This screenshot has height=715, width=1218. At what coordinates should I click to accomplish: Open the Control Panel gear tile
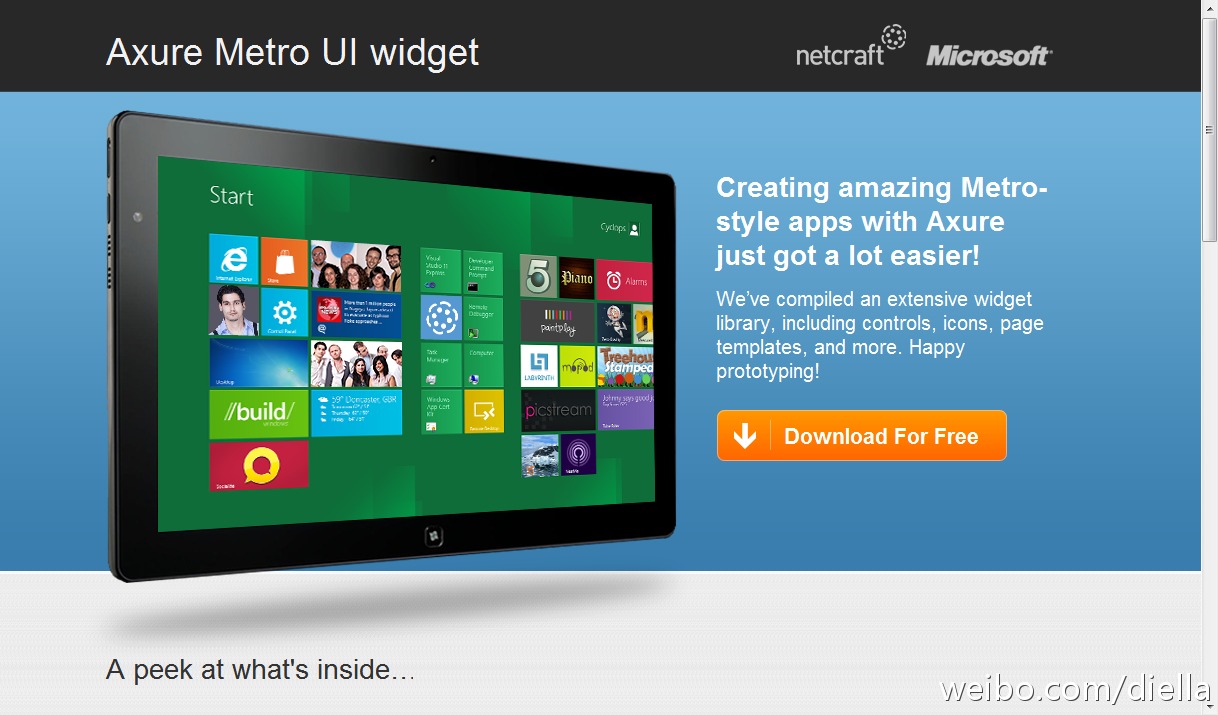click(285, 312)
